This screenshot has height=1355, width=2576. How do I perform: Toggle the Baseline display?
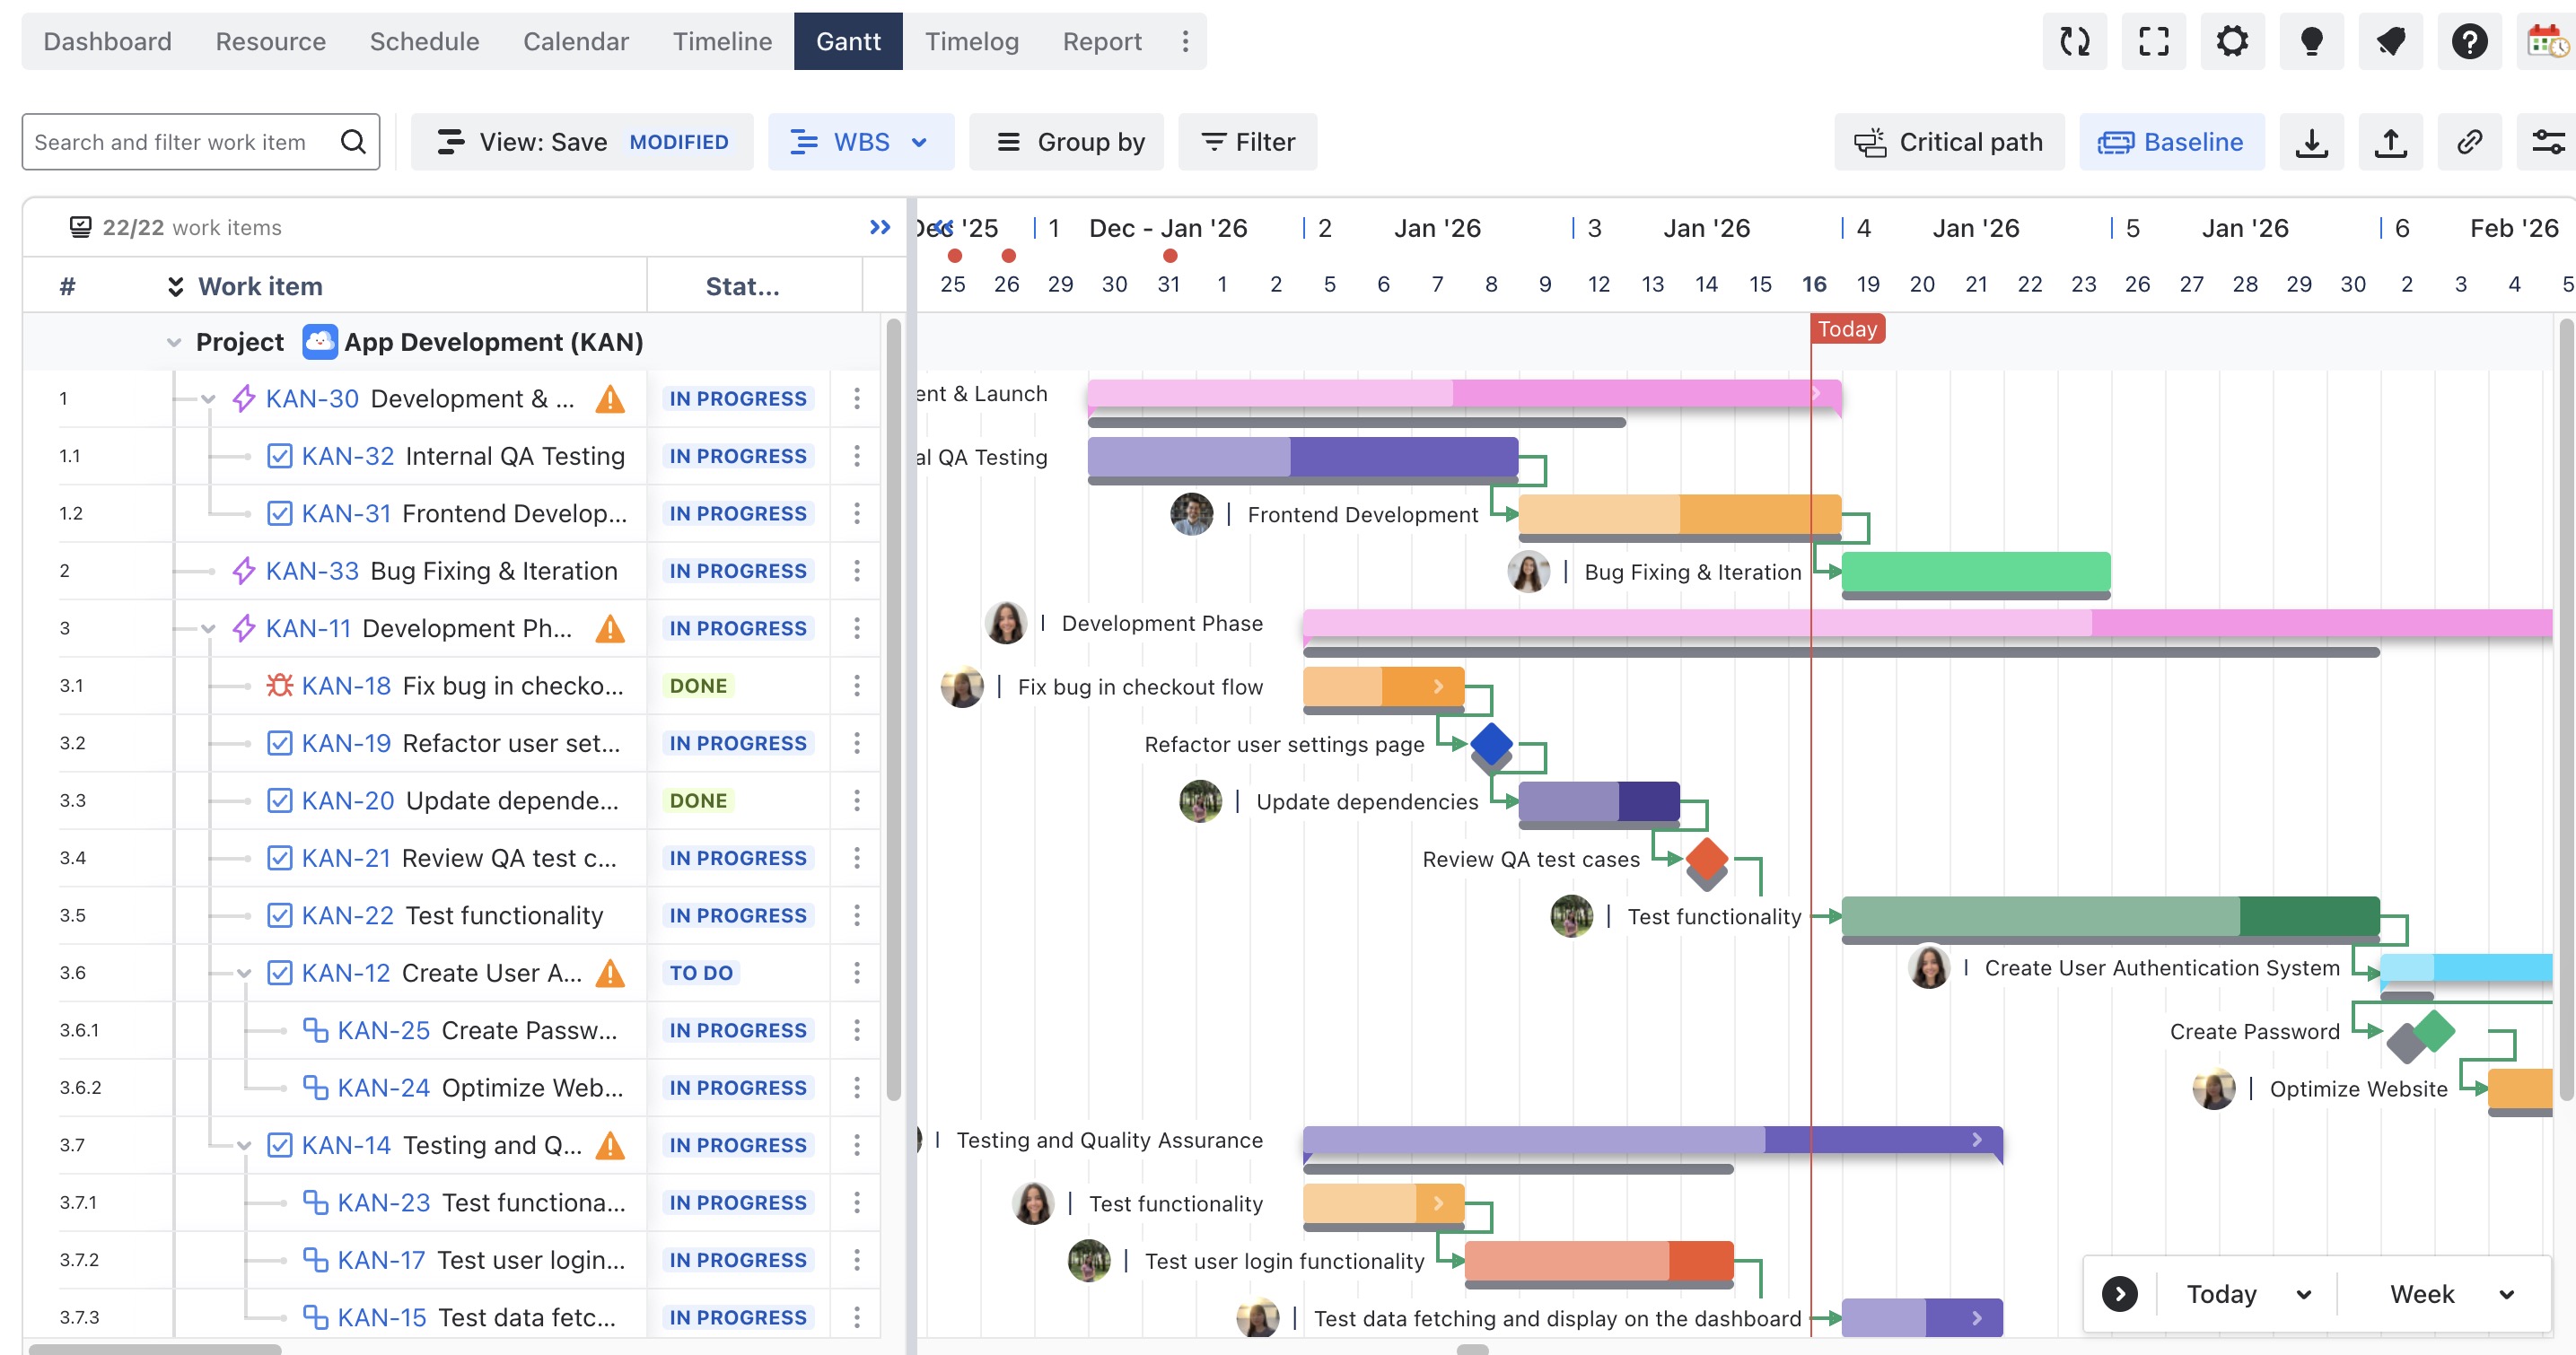point(2171,142)
